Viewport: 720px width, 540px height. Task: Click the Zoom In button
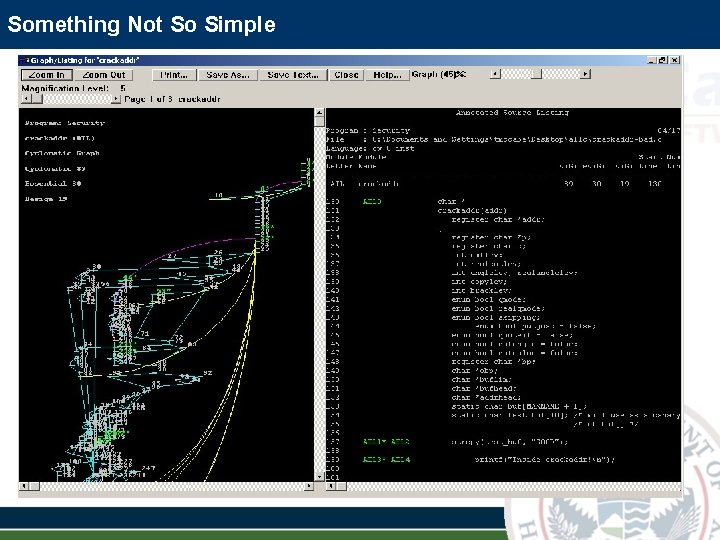pos(47,75)
